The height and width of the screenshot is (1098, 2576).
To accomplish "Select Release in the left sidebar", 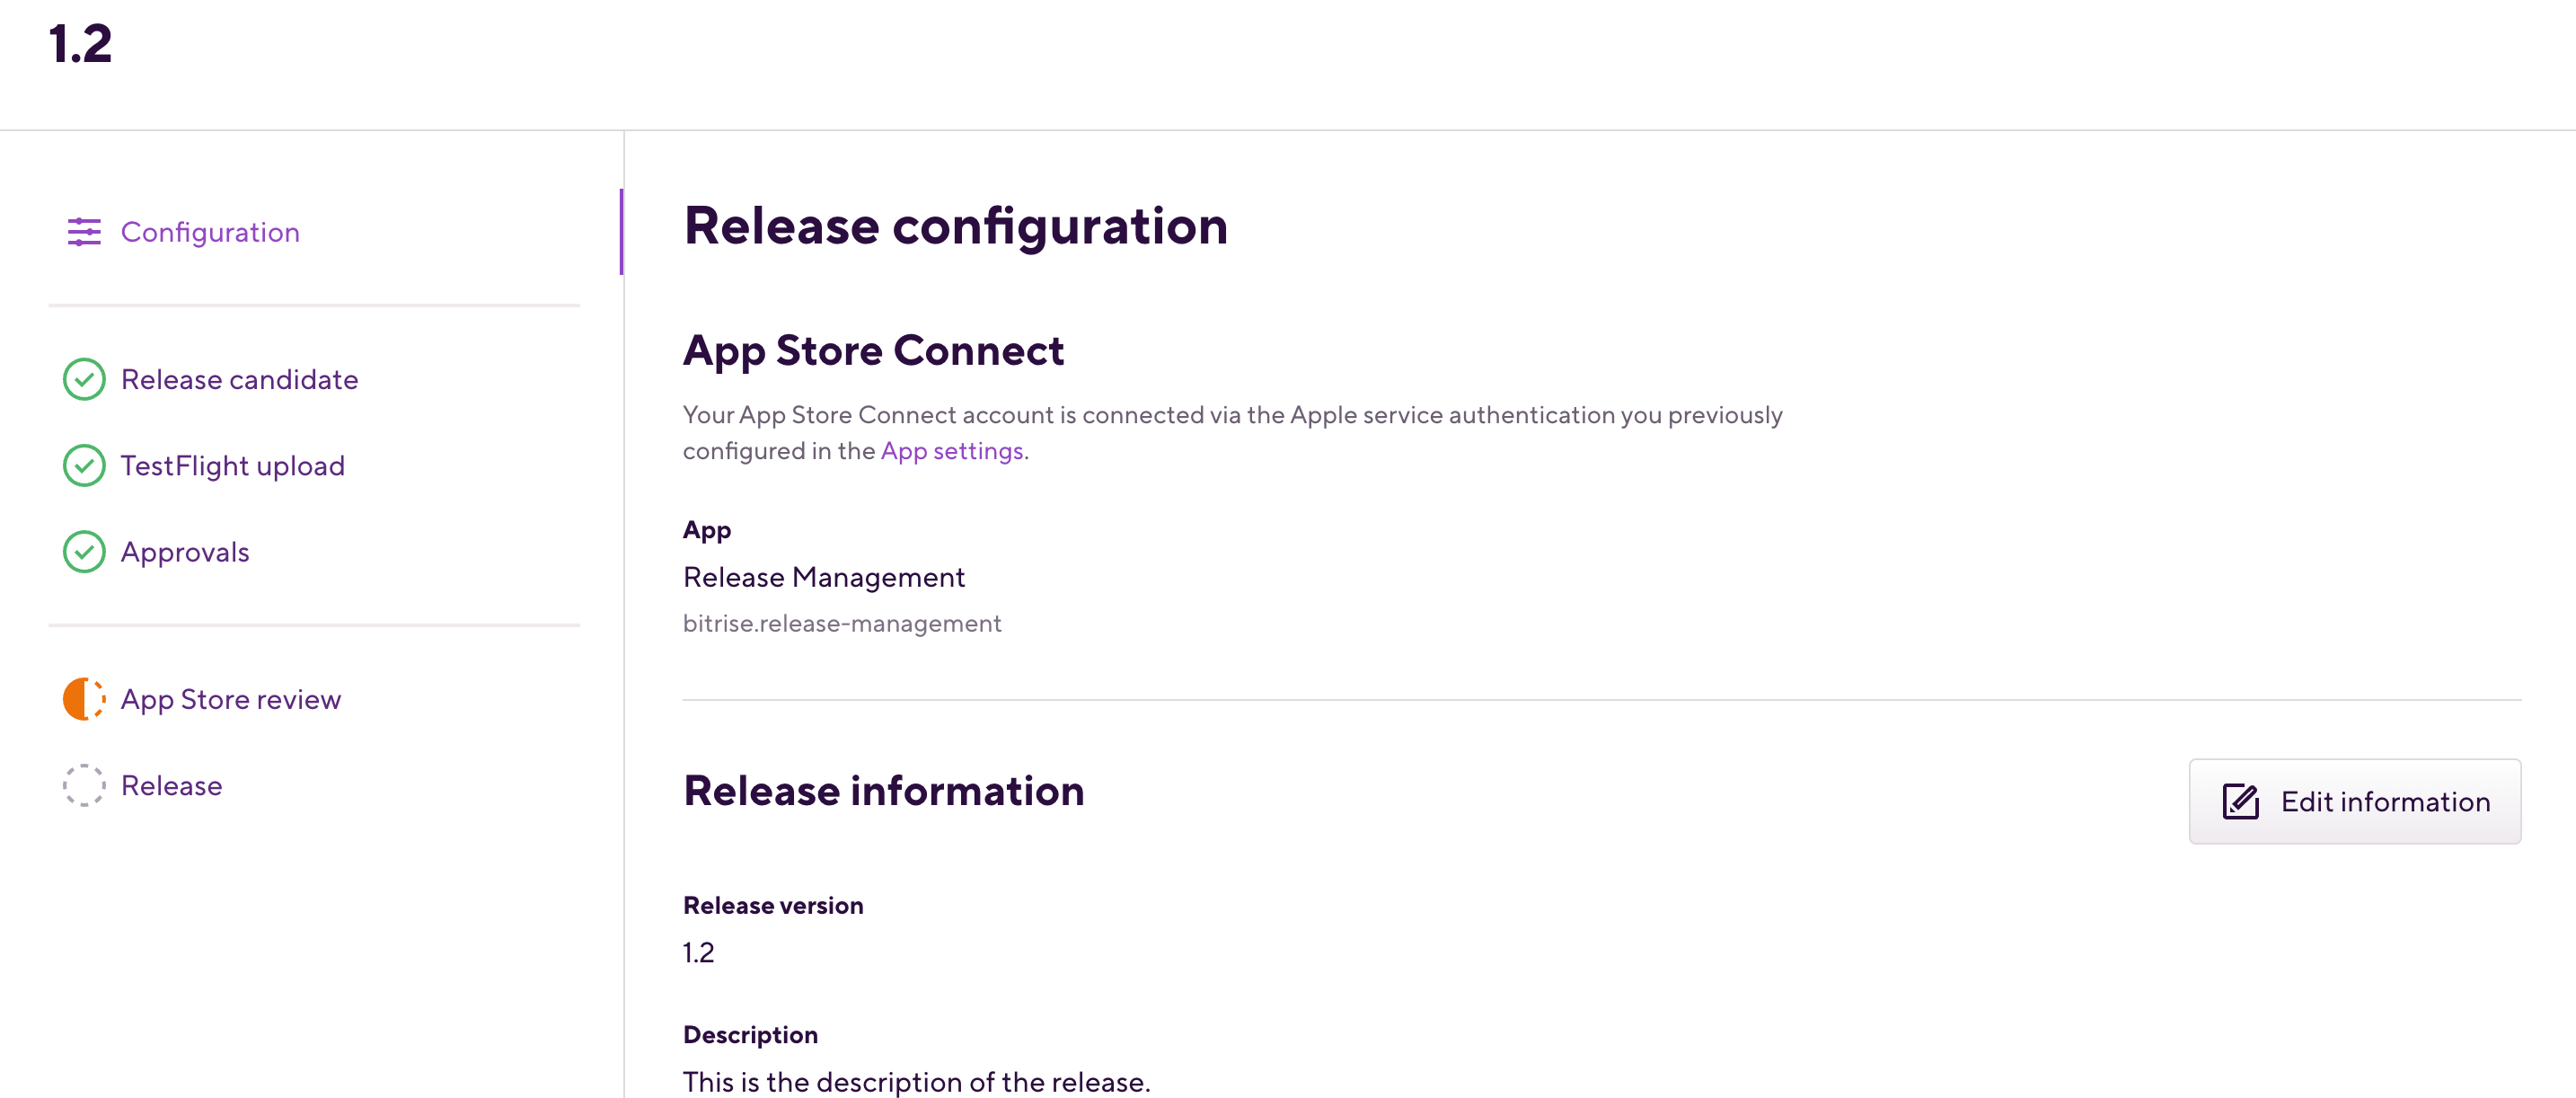I will click(171, 785).
